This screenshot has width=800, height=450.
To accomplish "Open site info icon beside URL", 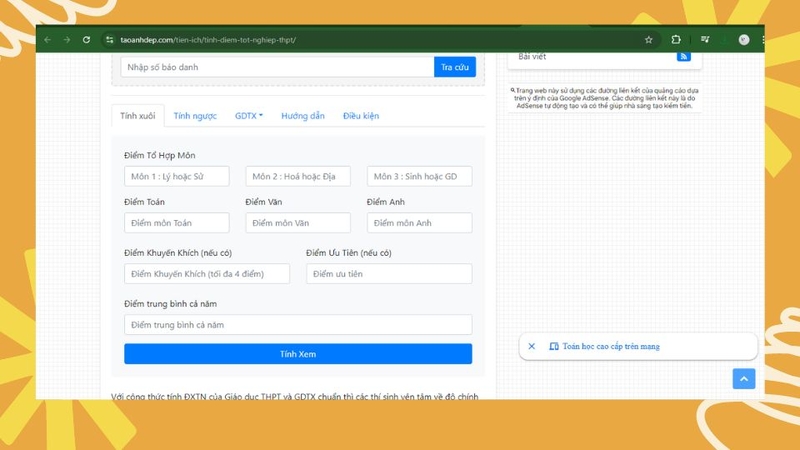I will 109,40.
